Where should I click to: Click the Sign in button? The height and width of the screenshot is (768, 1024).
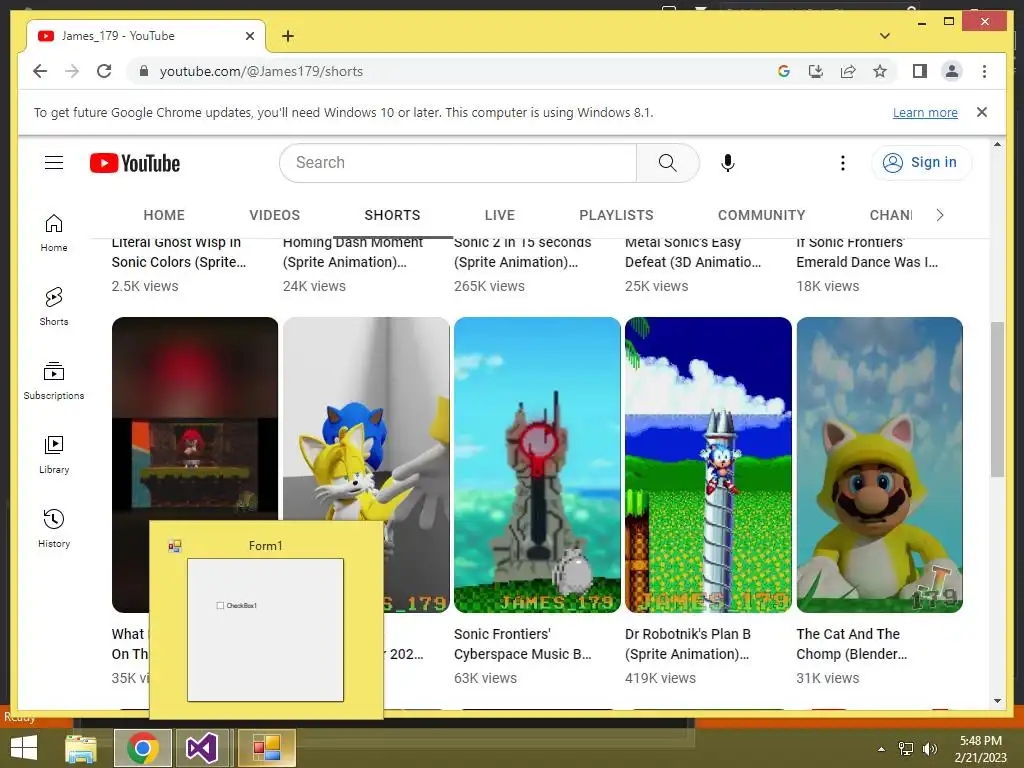921,163
